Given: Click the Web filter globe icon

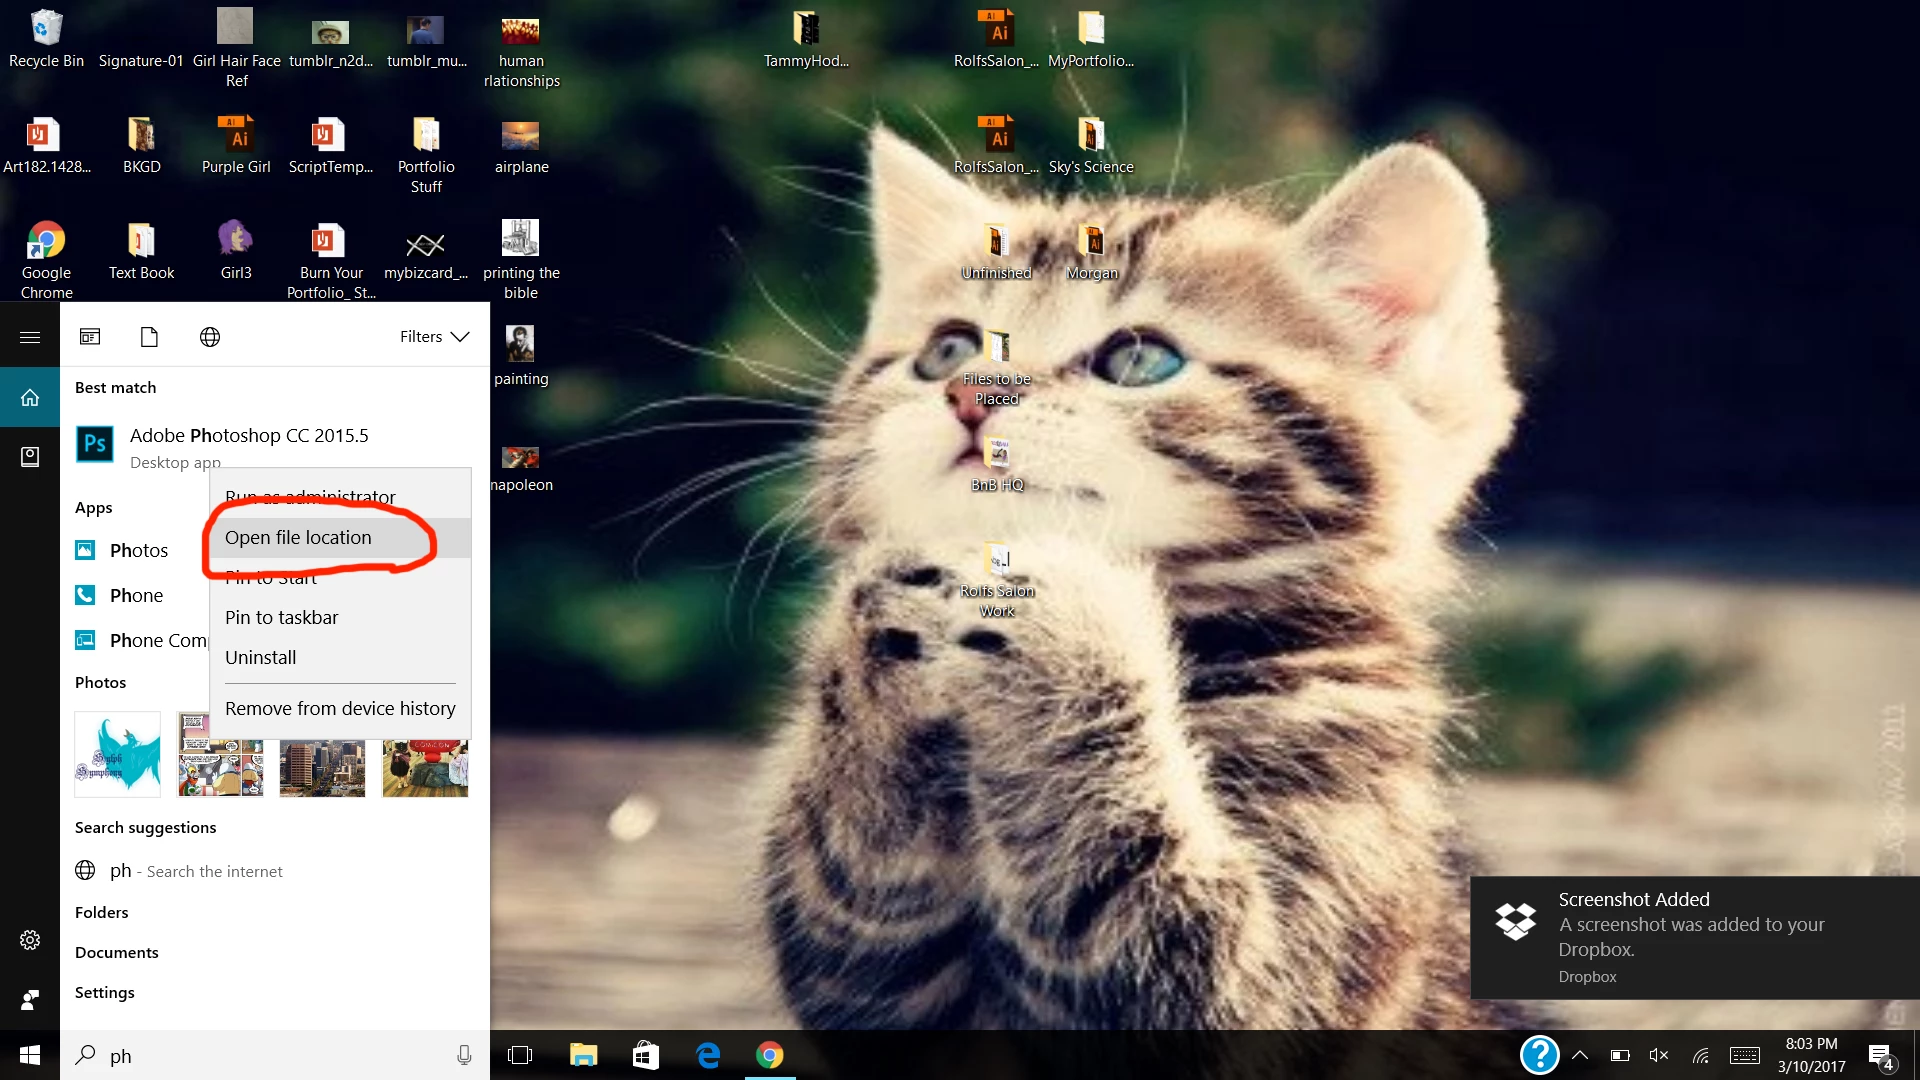Looking at the screenshot, I should (x=210, y=337).
